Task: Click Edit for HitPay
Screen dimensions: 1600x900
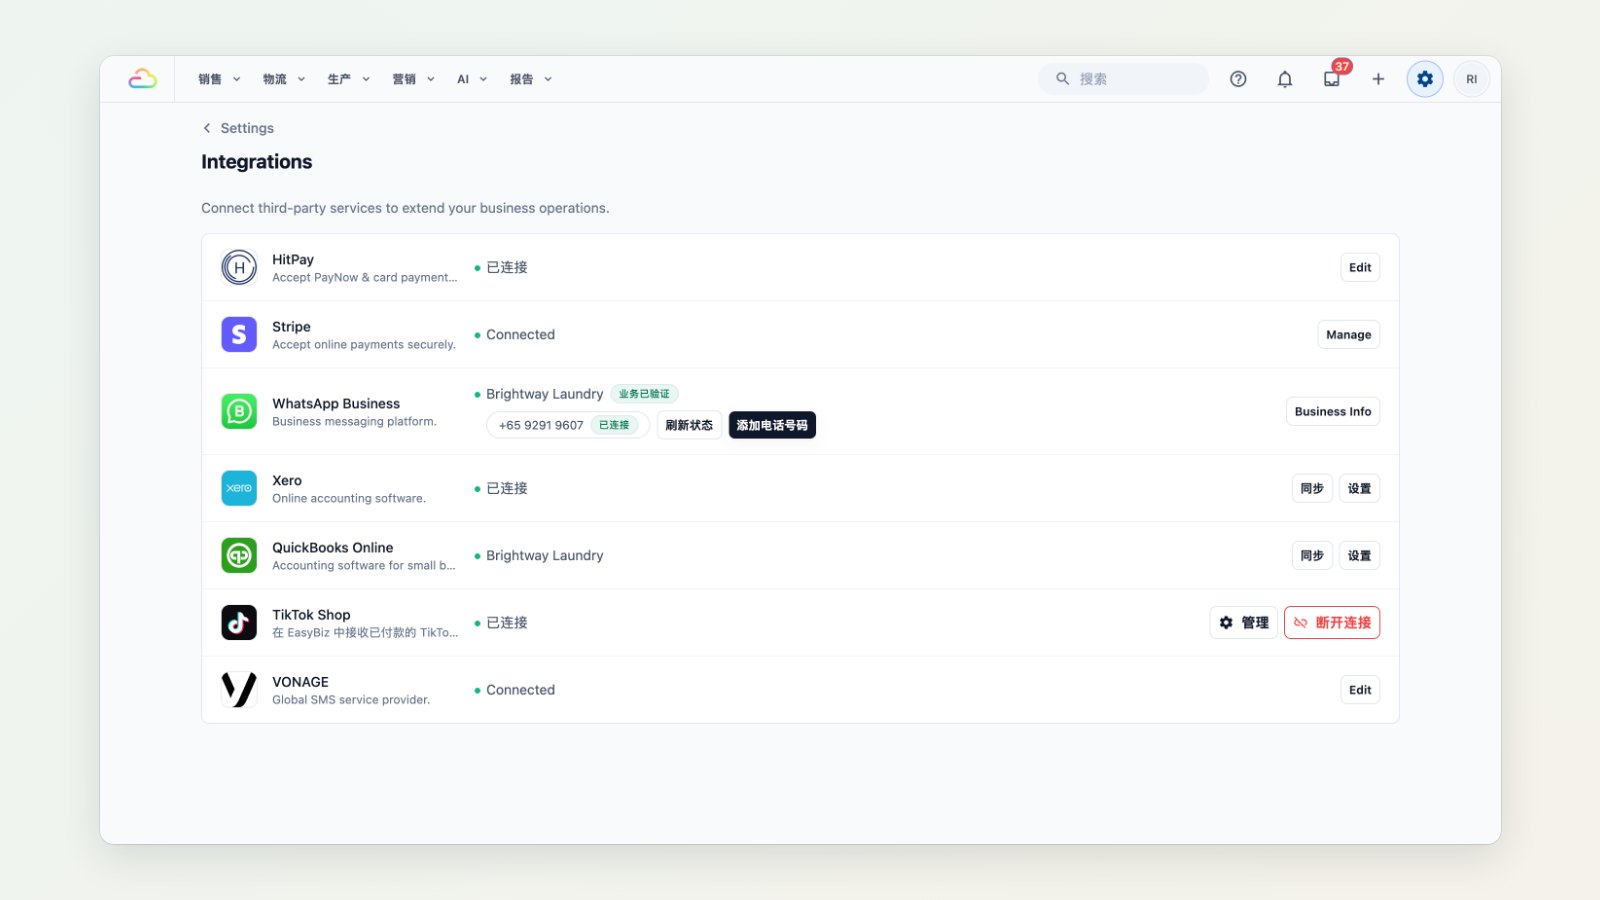Action: pyautogui.click(x=1360, y=267)
